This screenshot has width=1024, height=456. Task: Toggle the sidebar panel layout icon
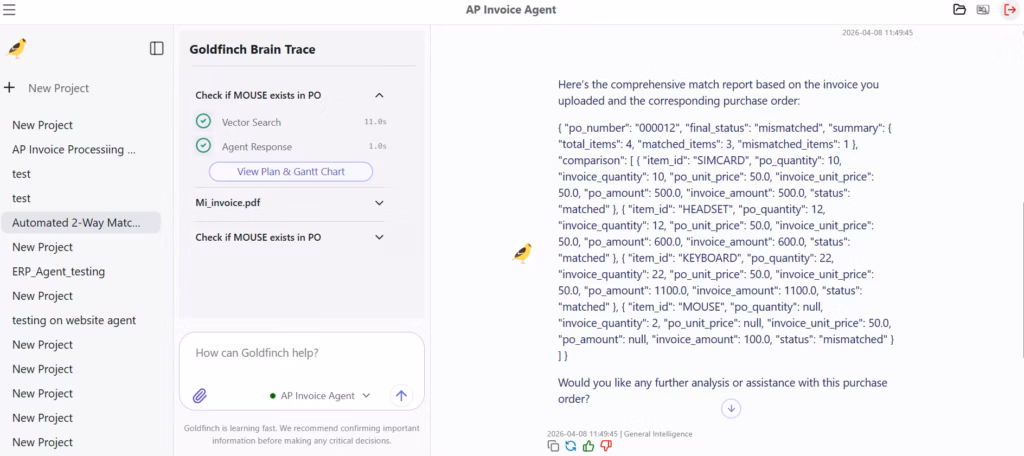coord(157,48)
